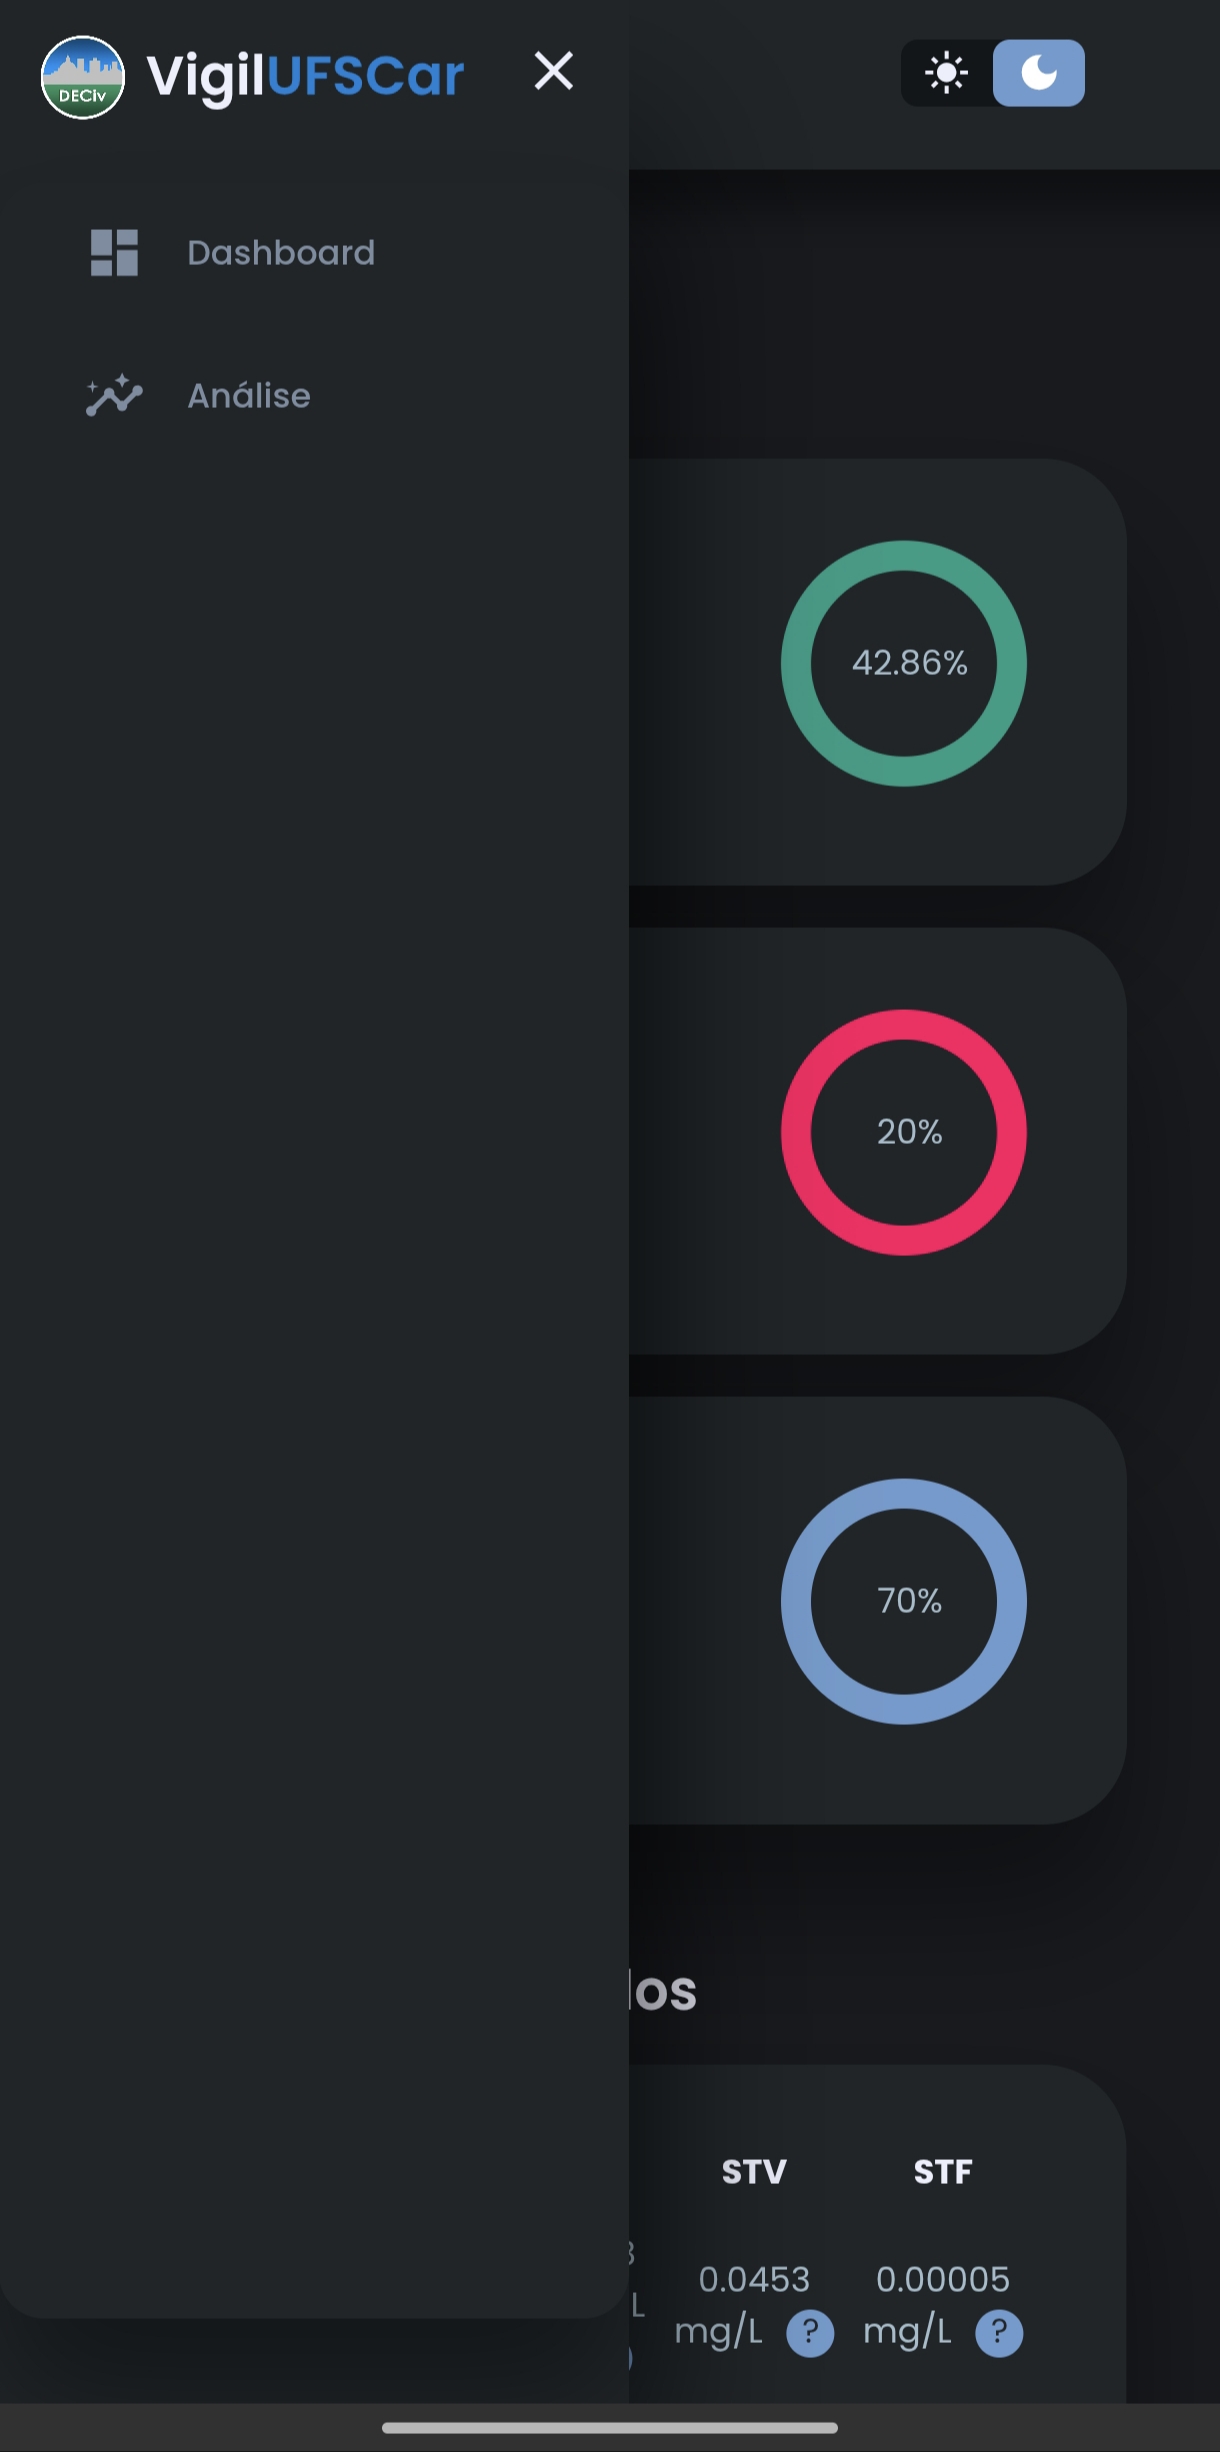The image size is (1220, 2452).
Task: Click the STV help question icon
Action: pyautogui.click(x=810, y=2333)
